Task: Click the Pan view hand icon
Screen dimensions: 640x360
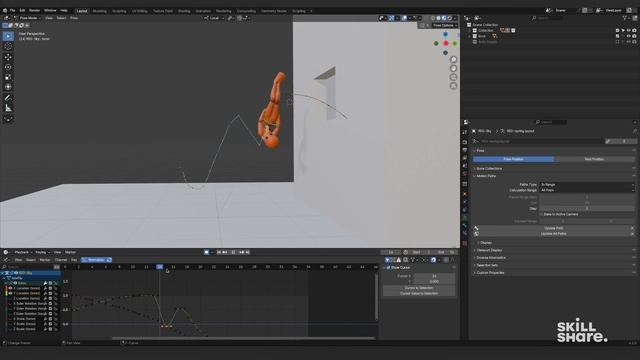Action: [x=453, y=69]
